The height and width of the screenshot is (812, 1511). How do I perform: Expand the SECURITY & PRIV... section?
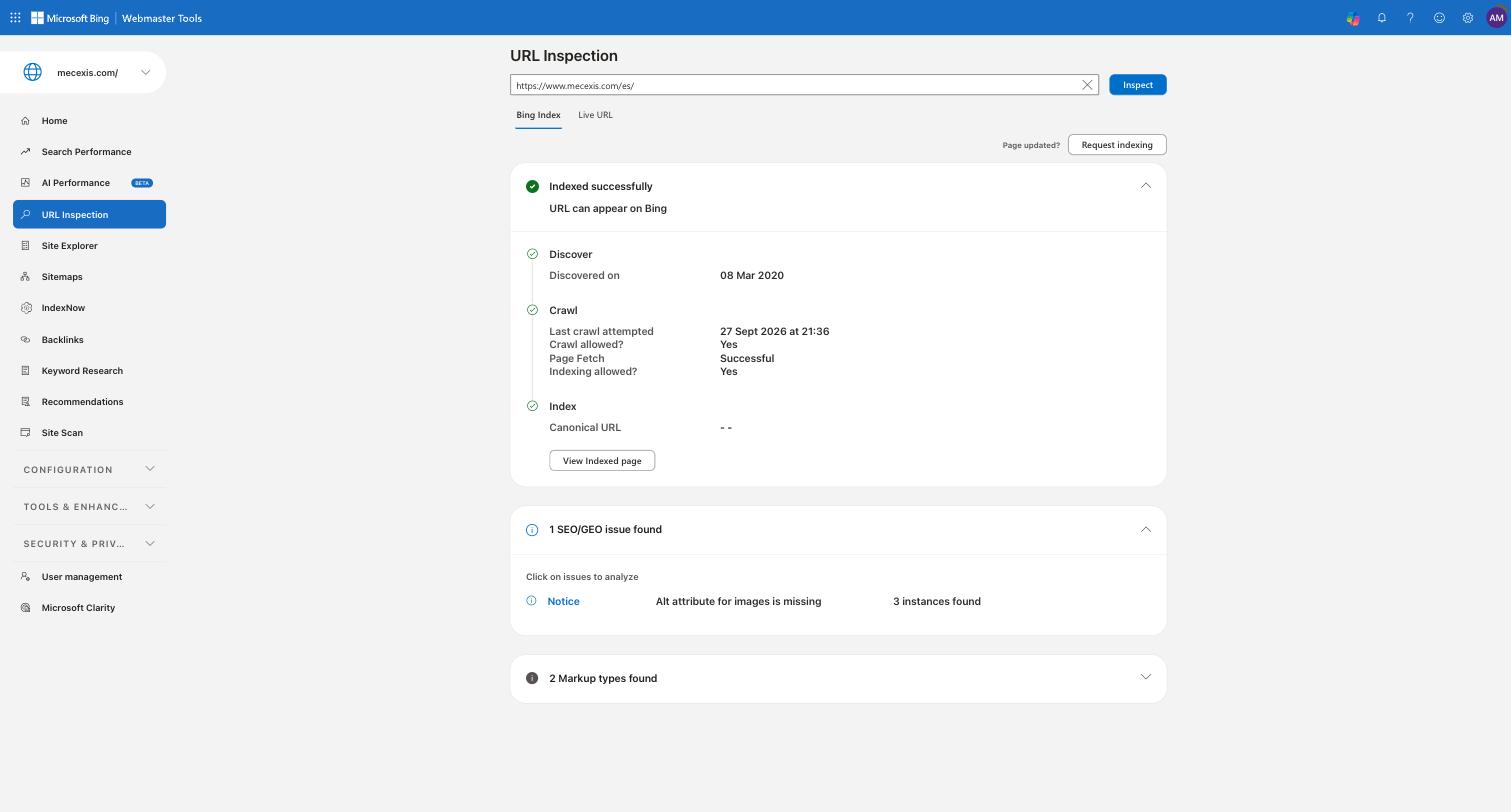(x=89, y=543)
